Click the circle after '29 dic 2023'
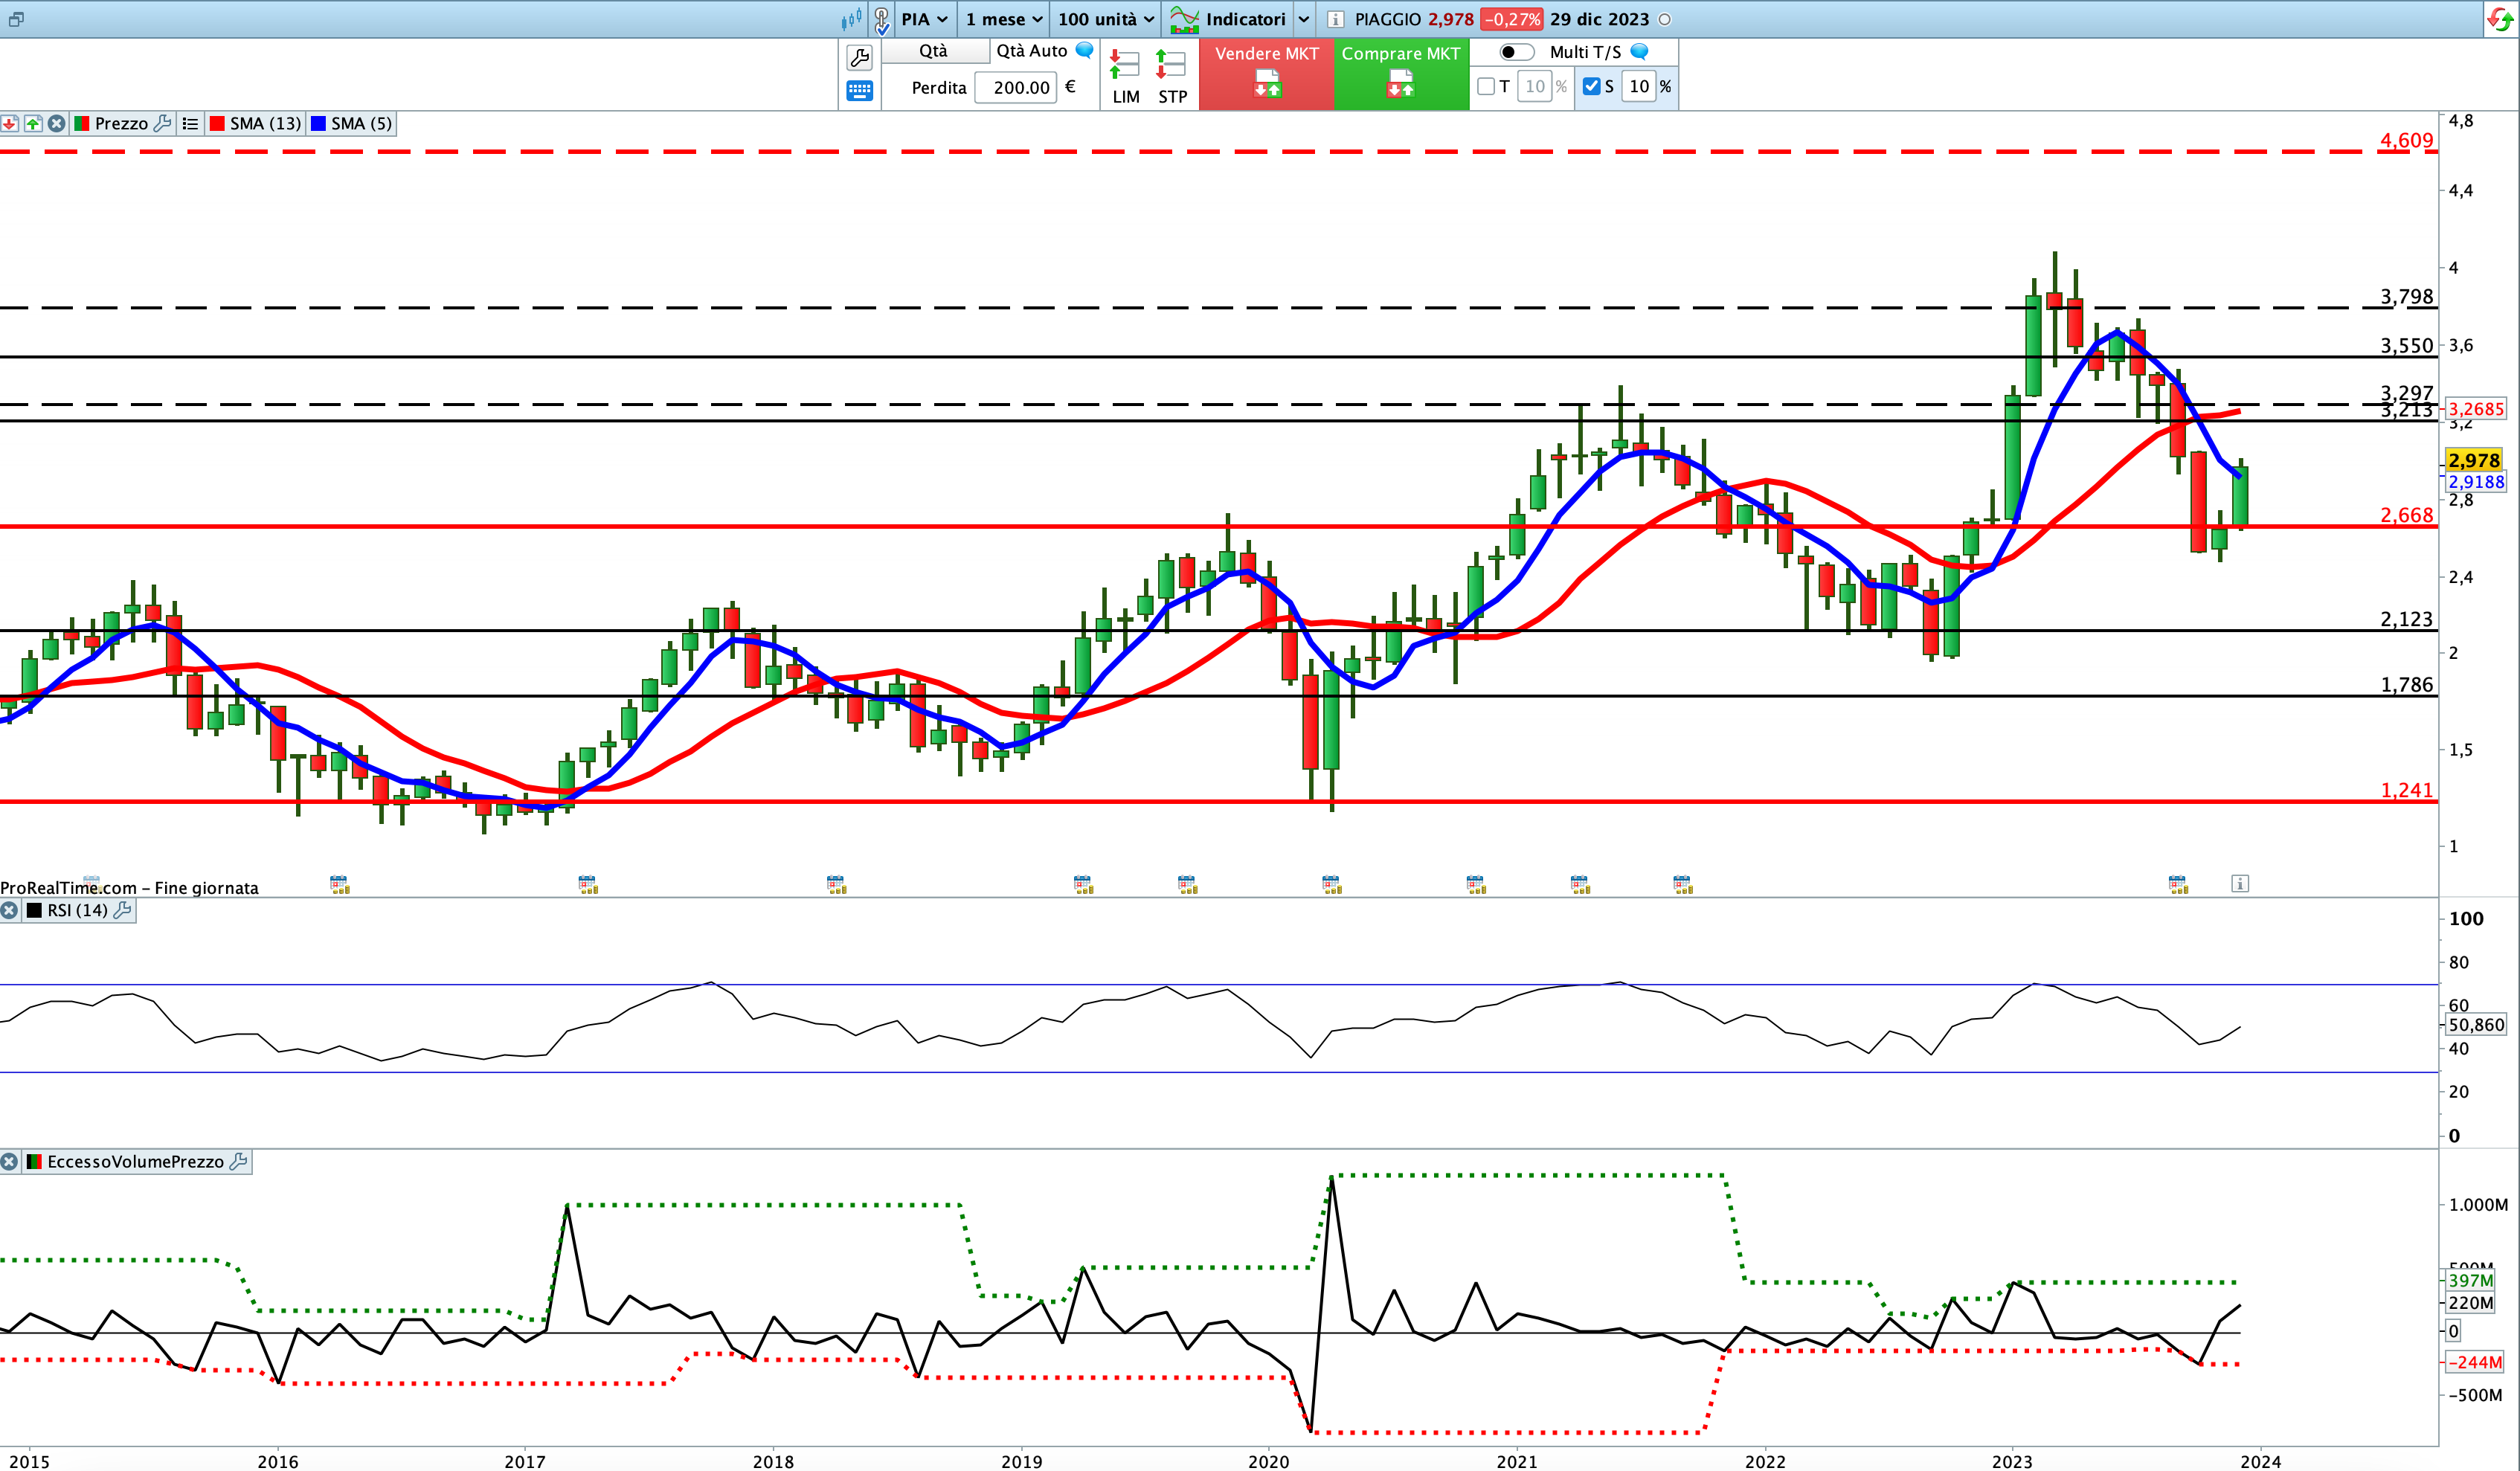Screen dimensions: 2520x1471 1665,19
